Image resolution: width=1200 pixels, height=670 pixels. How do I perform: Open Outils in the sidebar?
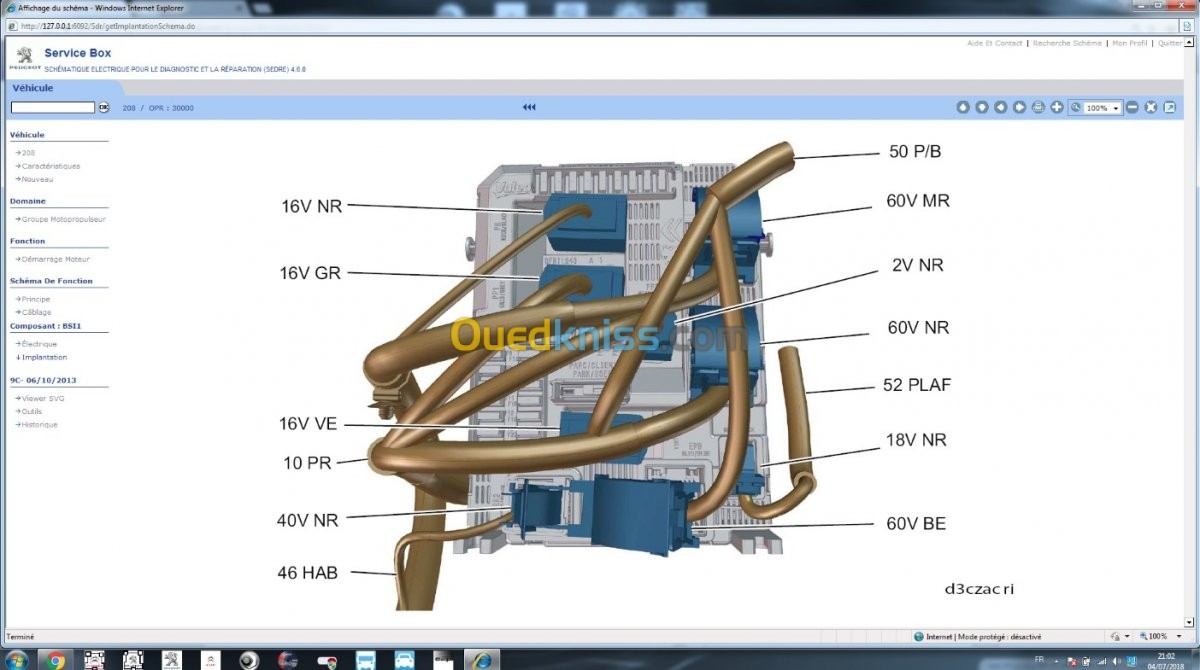coord(33,411)
